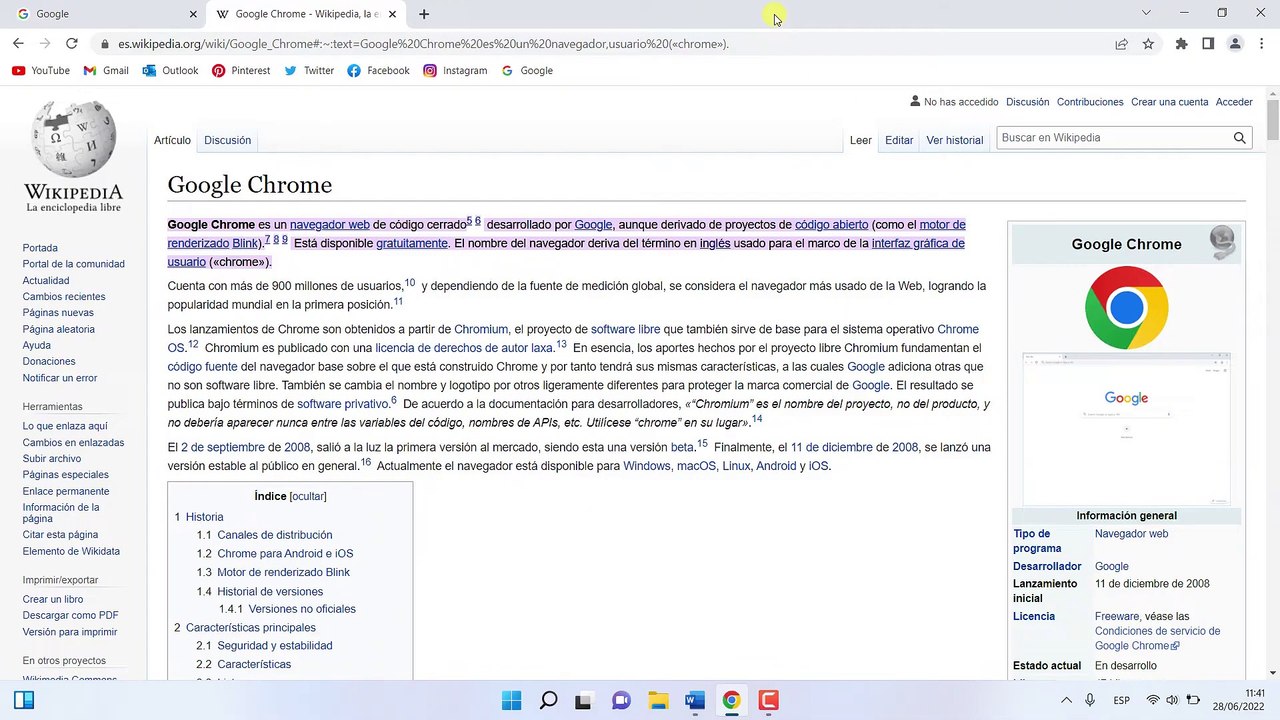The height and width of the screenshot is (720, 1280).
Task: Open Chrome's three-dot menu
Action: [x=1261, y=44]
